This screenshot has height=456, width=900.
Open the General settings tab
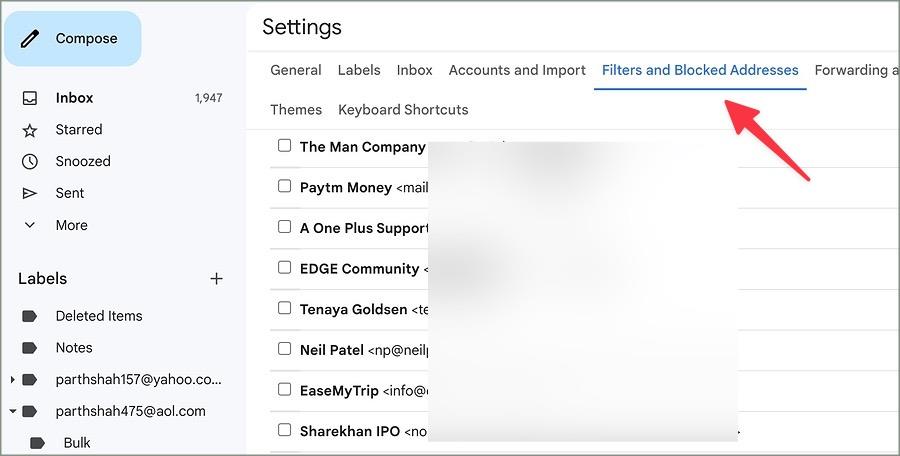click(x=296, y=70)
